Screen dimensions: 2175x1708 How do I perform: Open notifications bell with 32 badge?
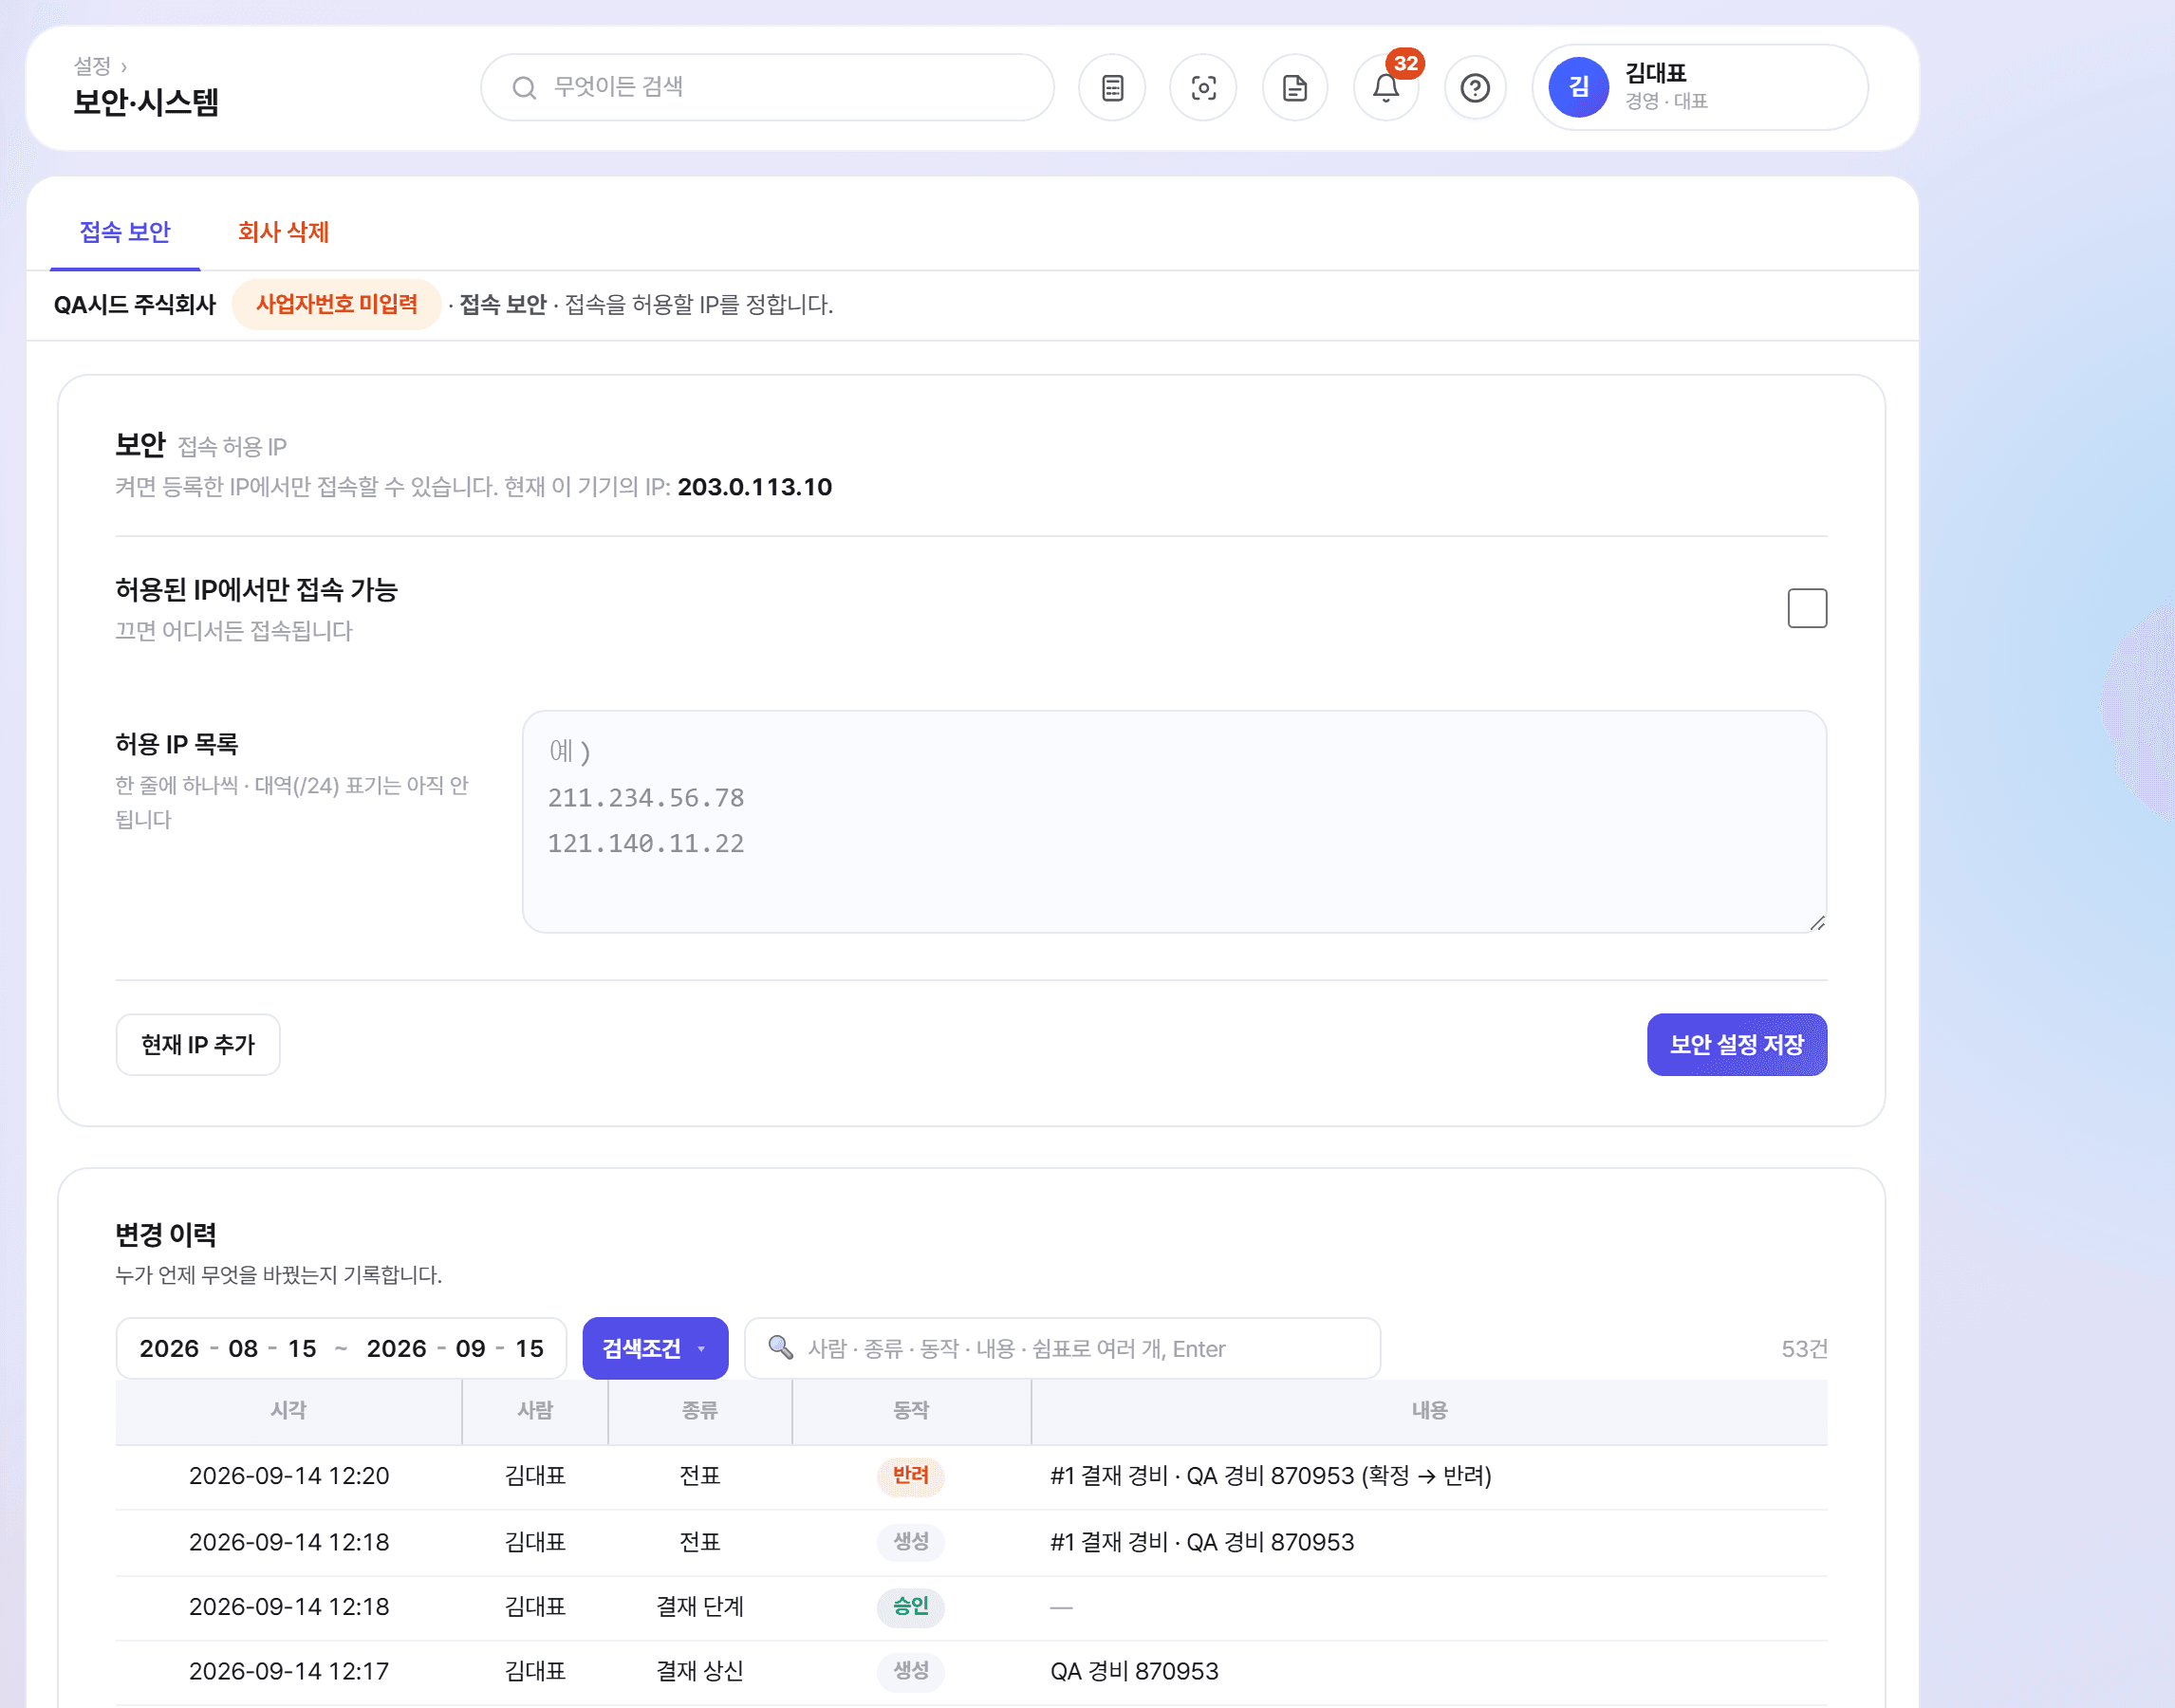pos(1386,88)
